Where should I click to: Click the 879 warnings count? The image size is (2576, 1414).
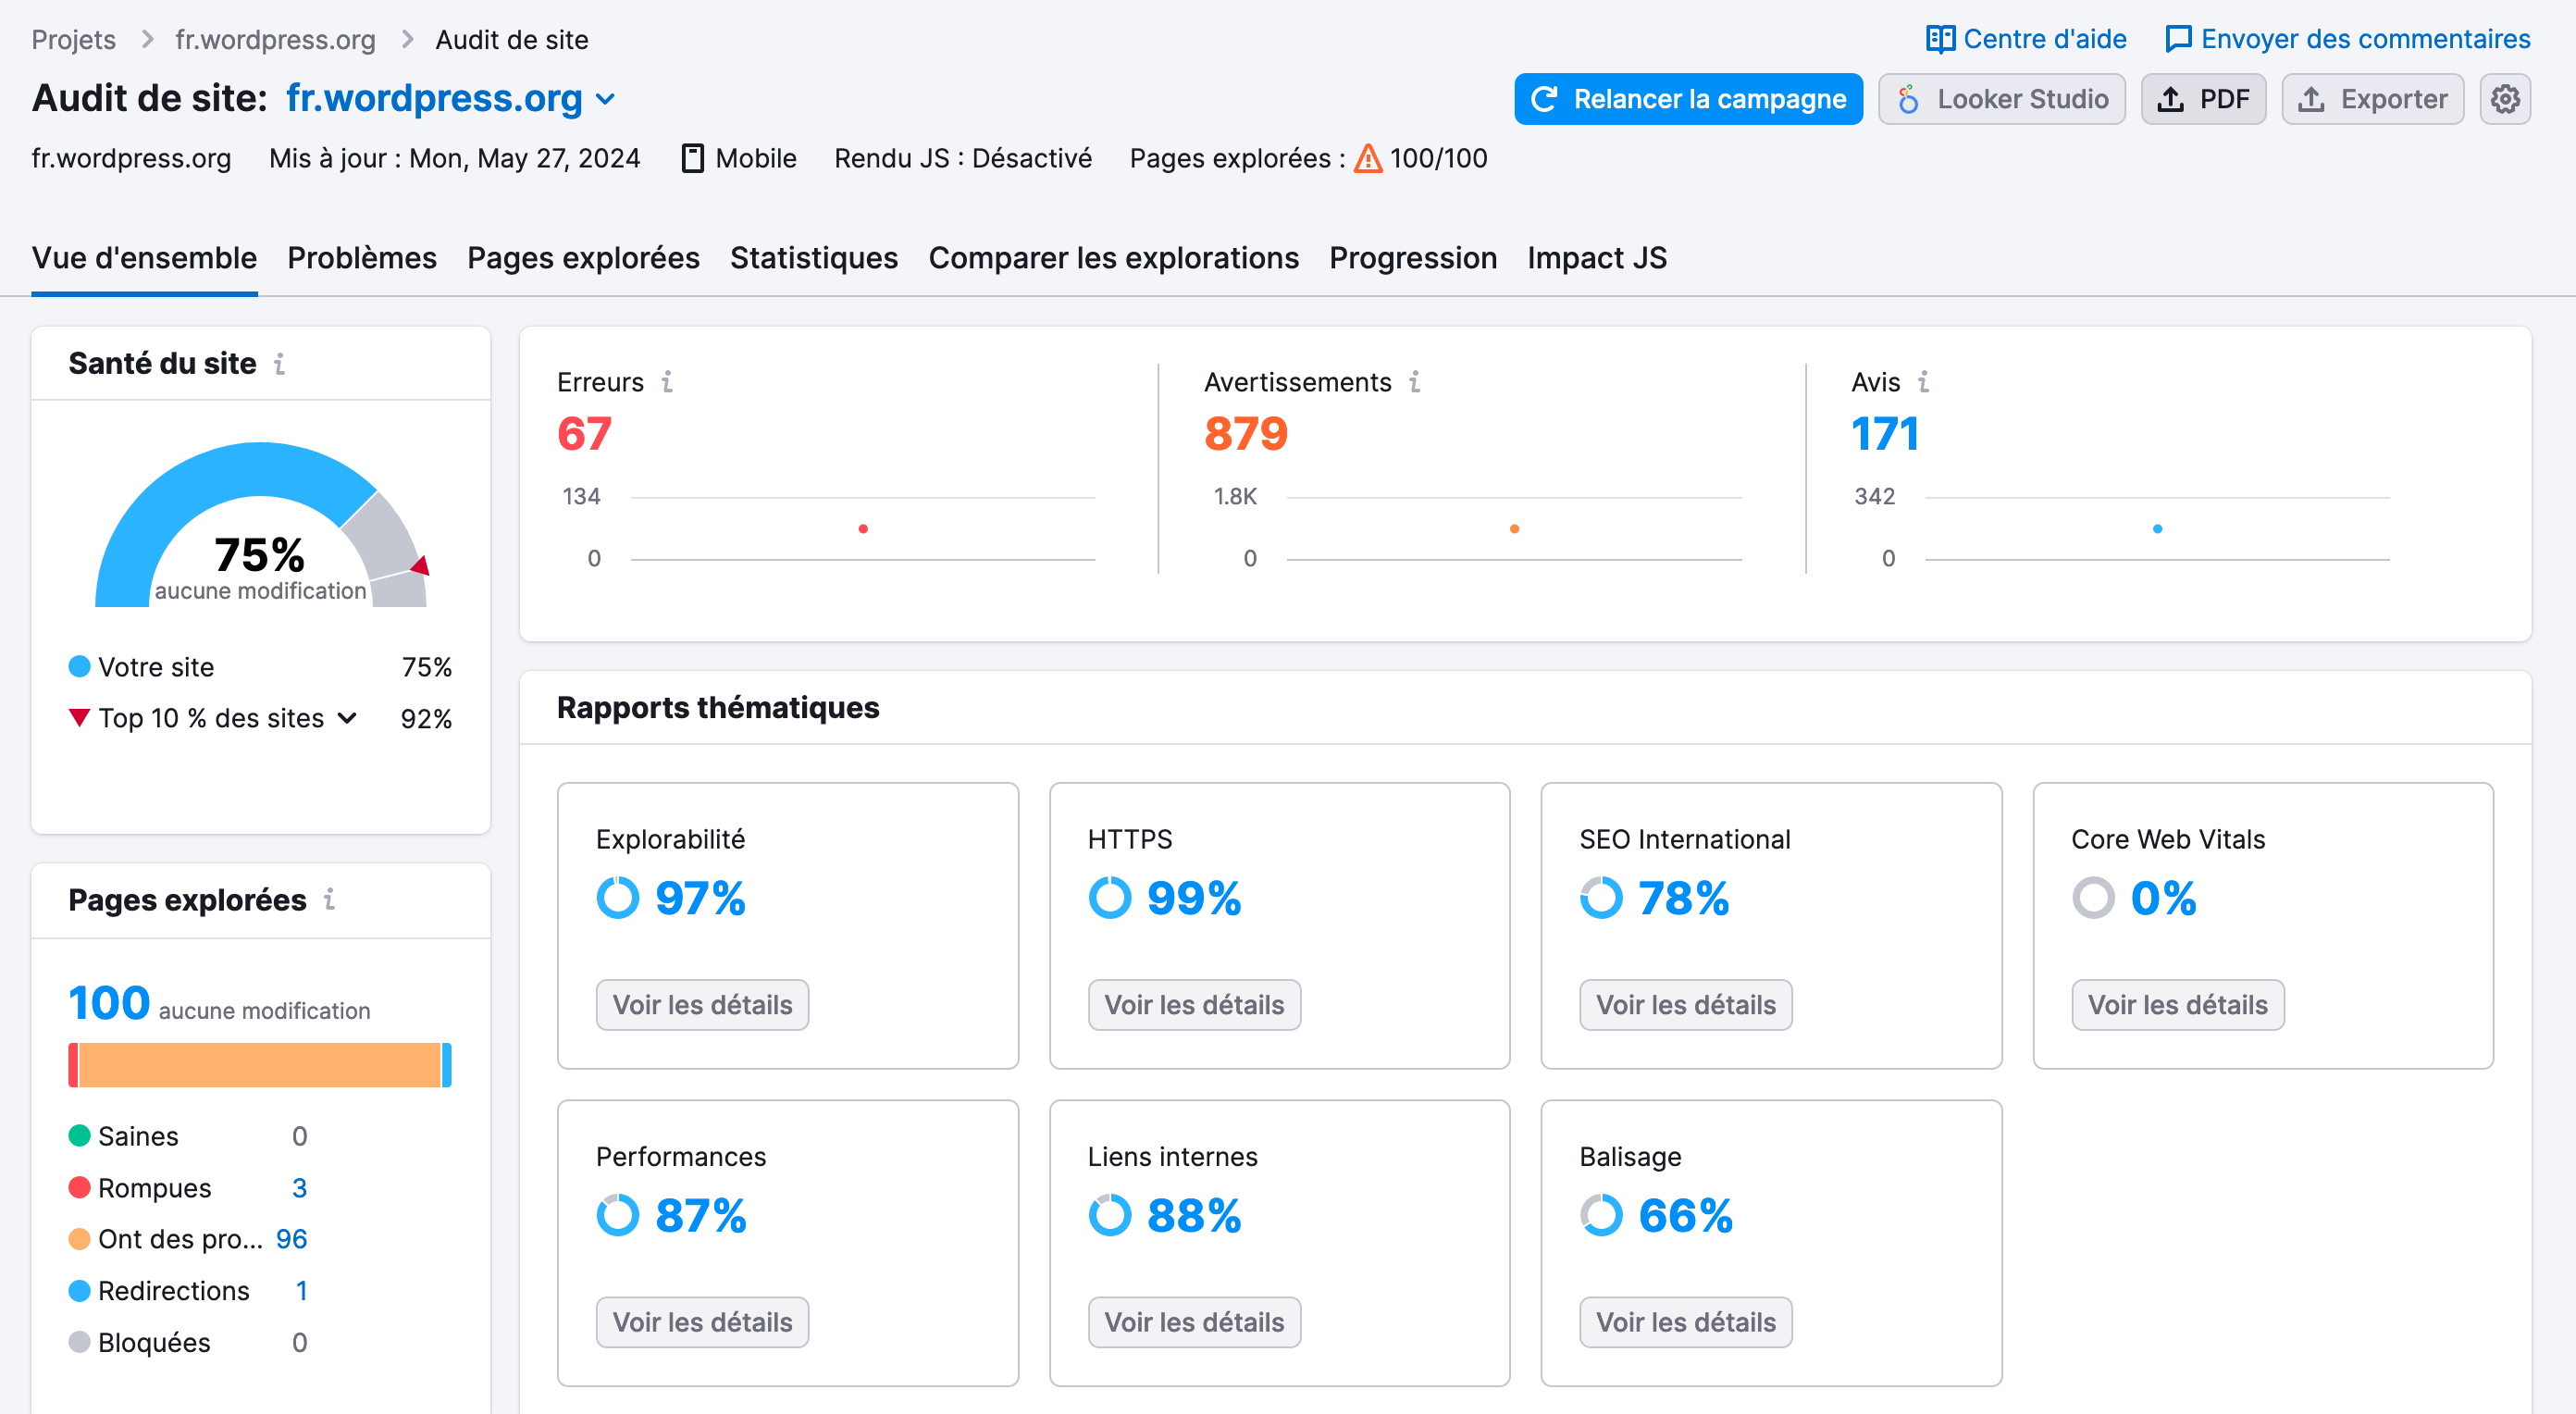1246,434
